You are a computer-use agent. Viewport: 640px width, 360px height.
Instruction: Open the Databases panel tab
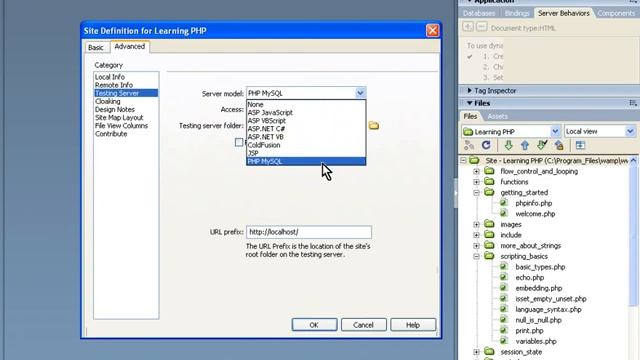pyautogui.click(x=479, y=13)
